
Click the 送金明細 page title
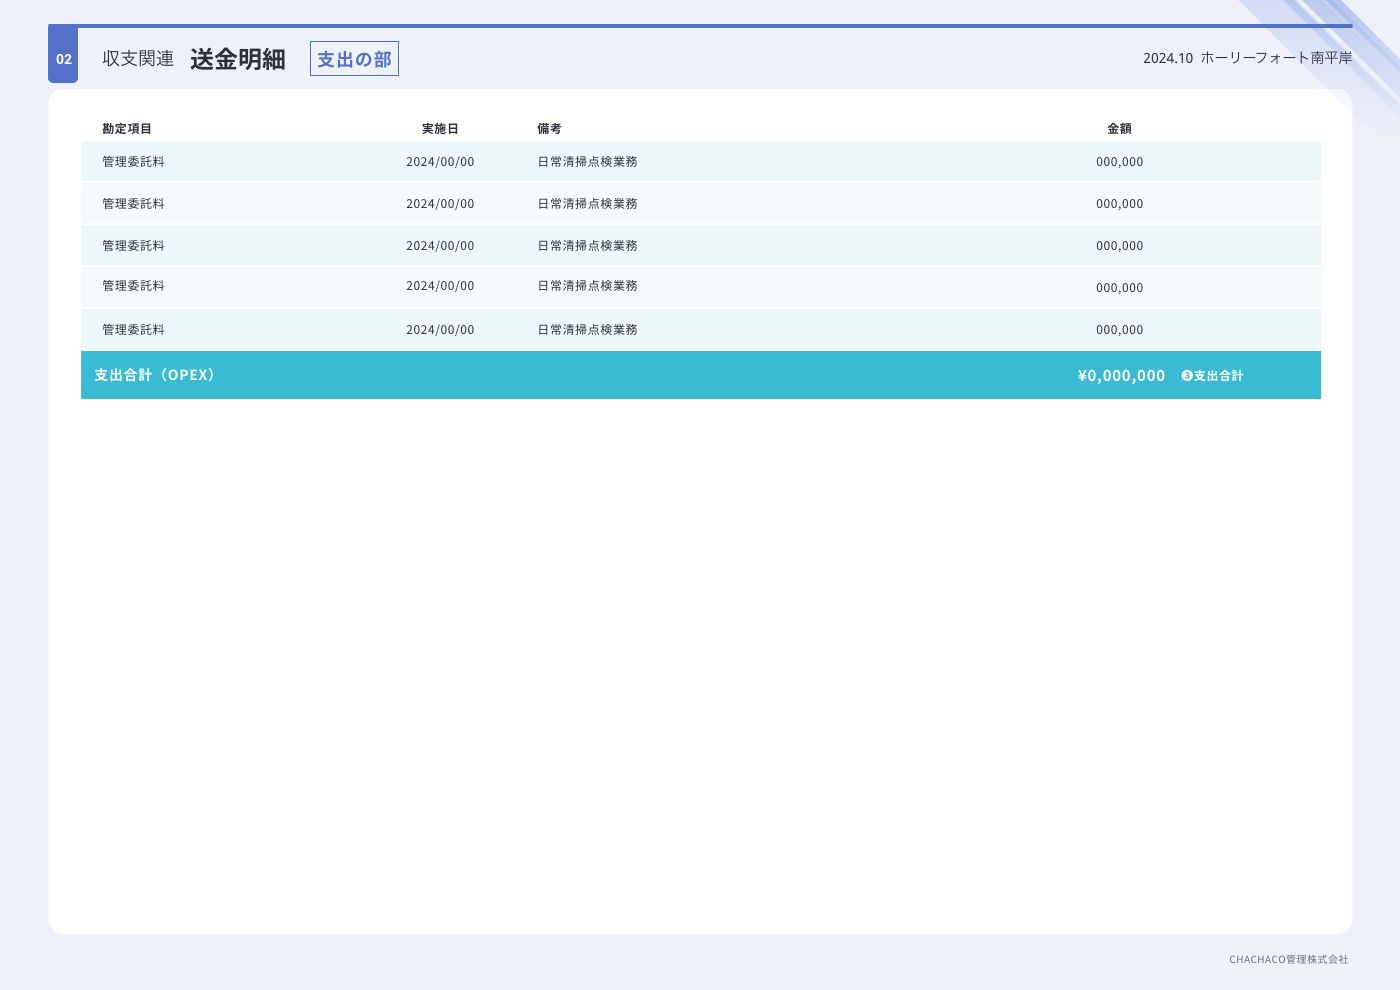tap(238, 59)
